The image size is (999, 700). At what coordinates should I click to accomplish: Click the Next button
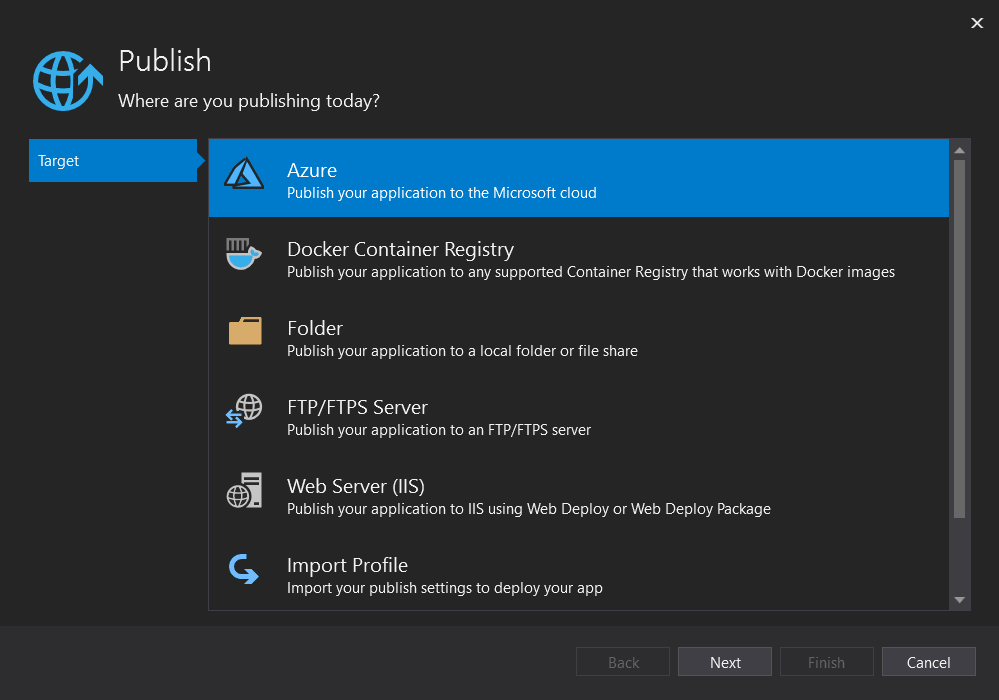pos(724,661)
